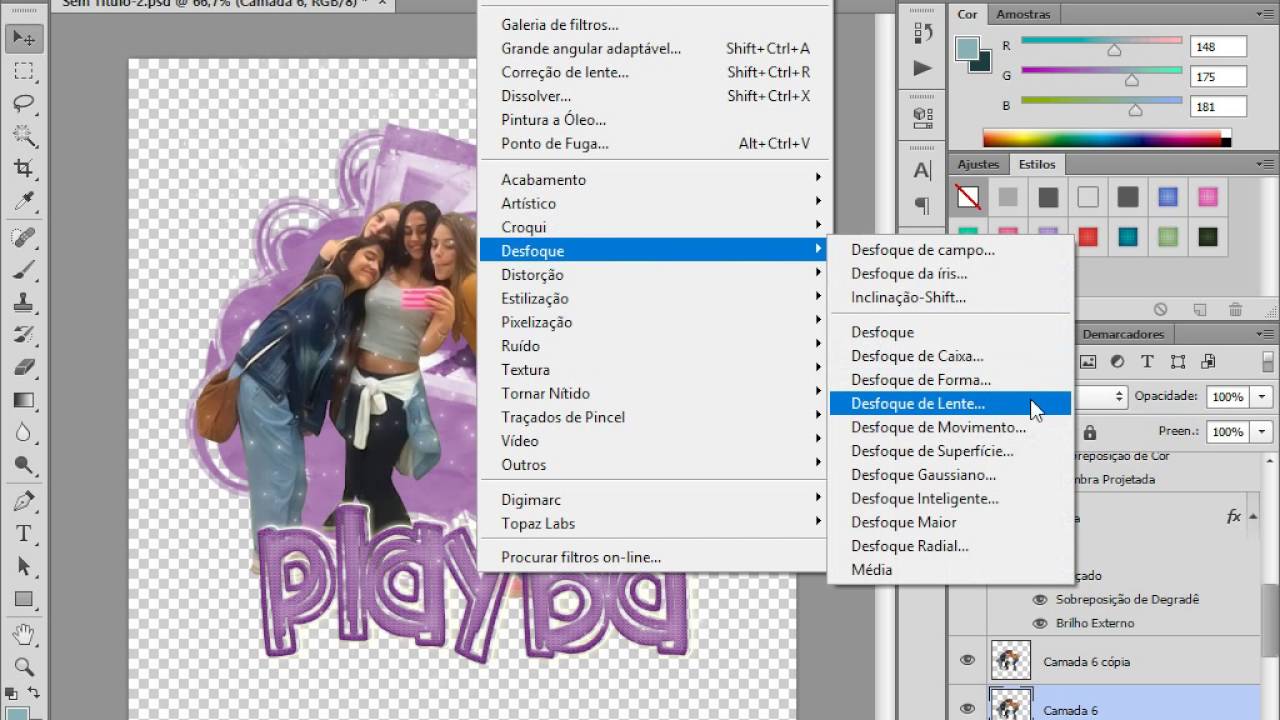Image resolution: width=1280 pixels, height=720 pixels.
Task: Open the Actions panel play icon
Action: [923, 68]
